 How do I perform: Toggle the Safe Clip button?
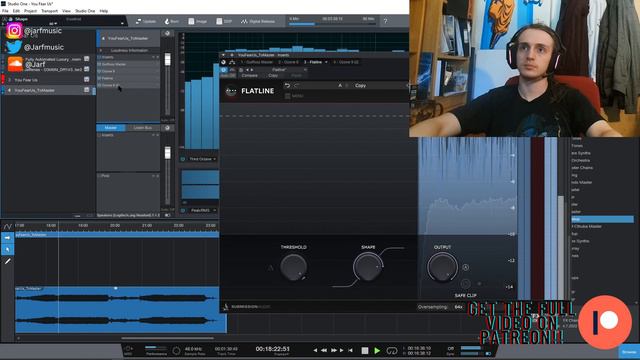click(x=465, y=284)
